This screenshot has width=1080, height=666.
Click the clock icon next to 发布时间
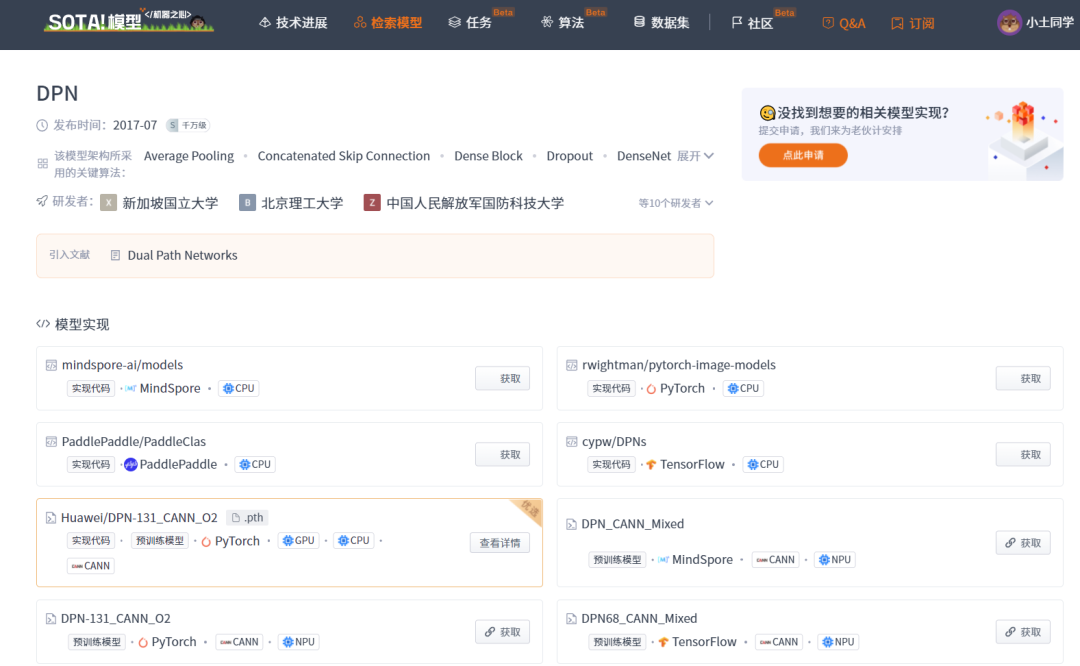[42, 125]
